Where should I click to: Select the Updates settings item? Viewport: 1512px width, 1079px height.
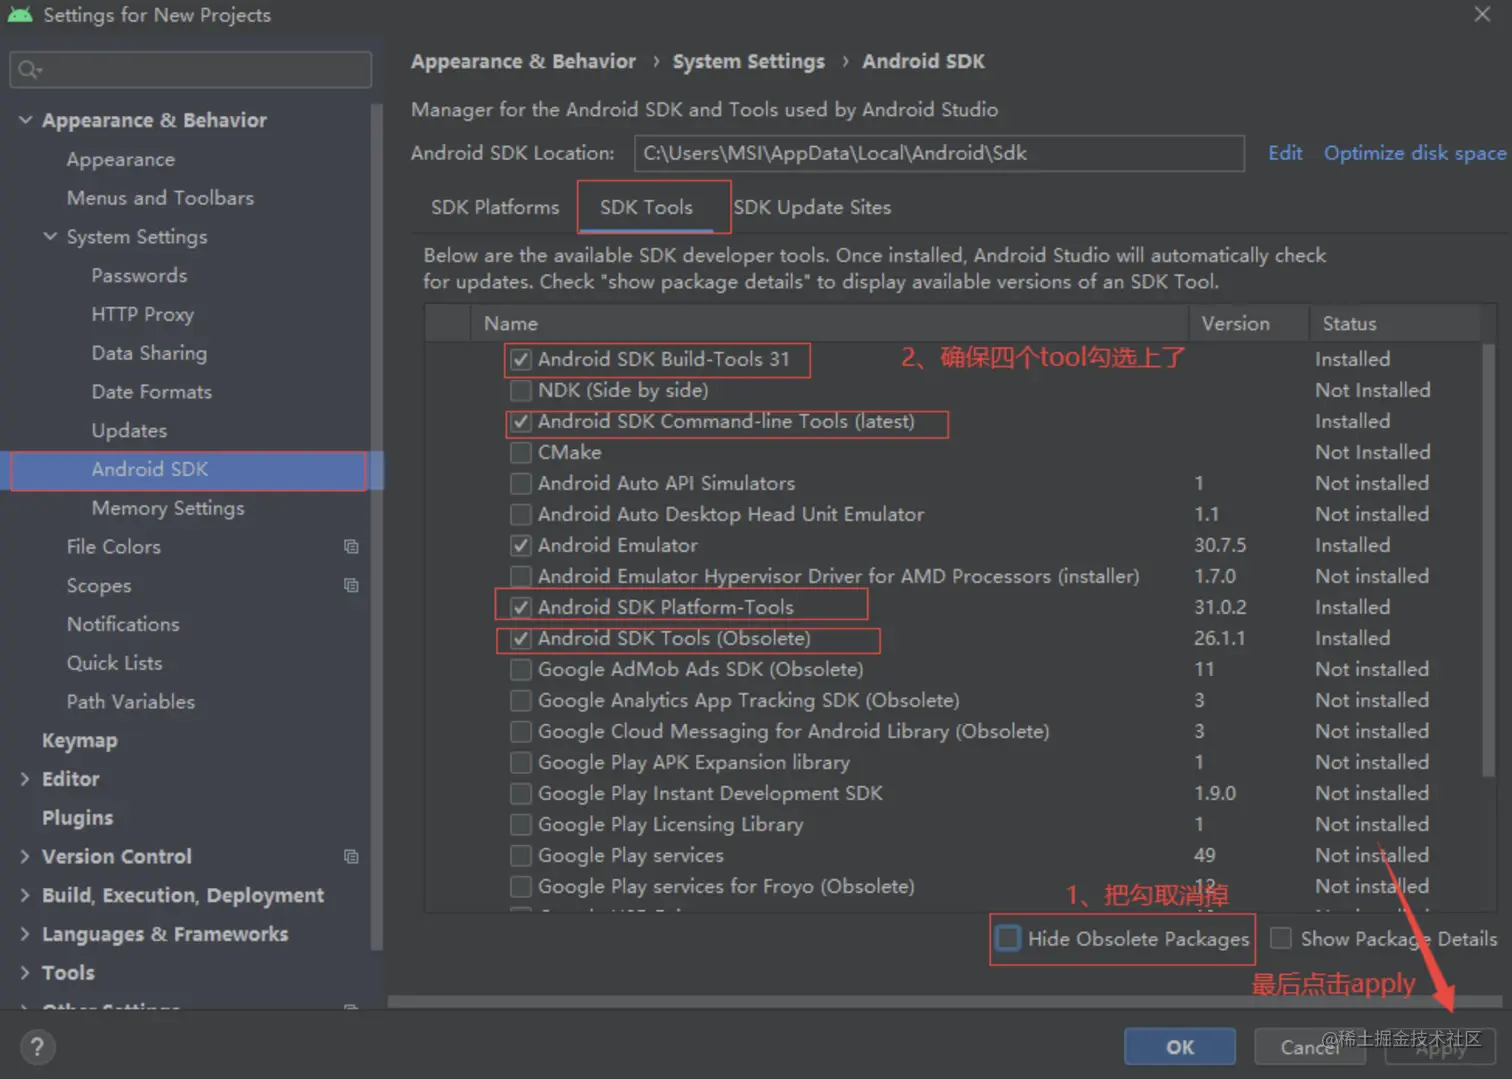[129, 431]
